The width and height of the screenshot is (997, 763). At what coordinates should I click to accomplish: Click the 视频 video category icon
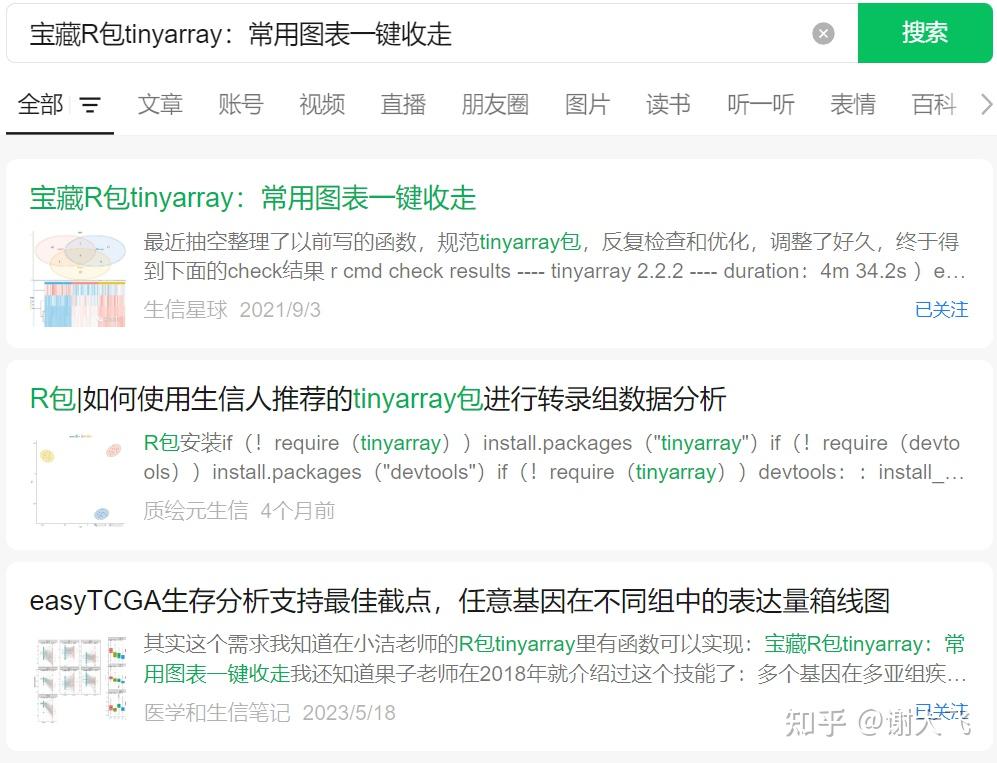pyautogui.click(x=321, y=105)
